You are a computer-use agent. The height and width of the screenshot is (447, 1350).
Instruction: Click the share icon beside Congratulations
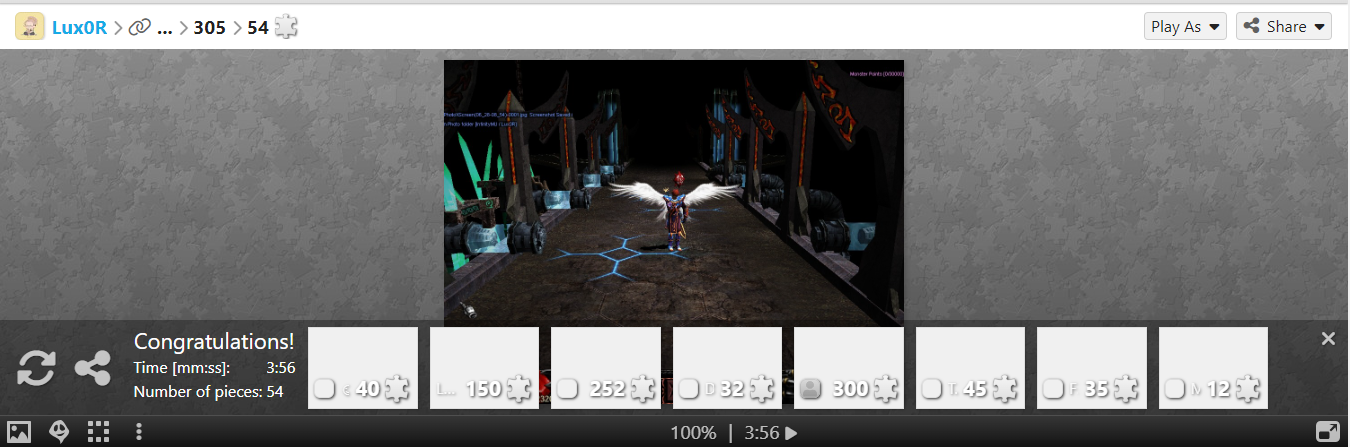point(93,369)
